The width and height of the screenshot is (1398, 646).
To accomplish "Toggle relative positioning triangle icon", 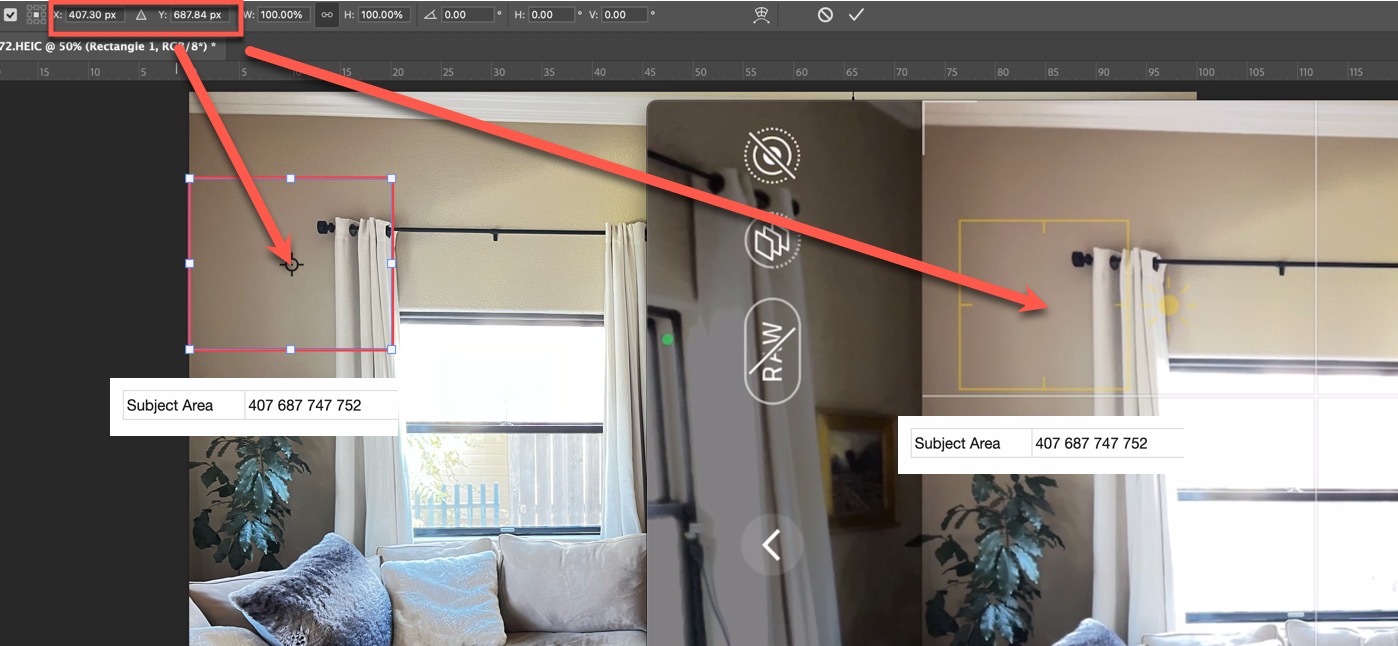I will [141, 15].
